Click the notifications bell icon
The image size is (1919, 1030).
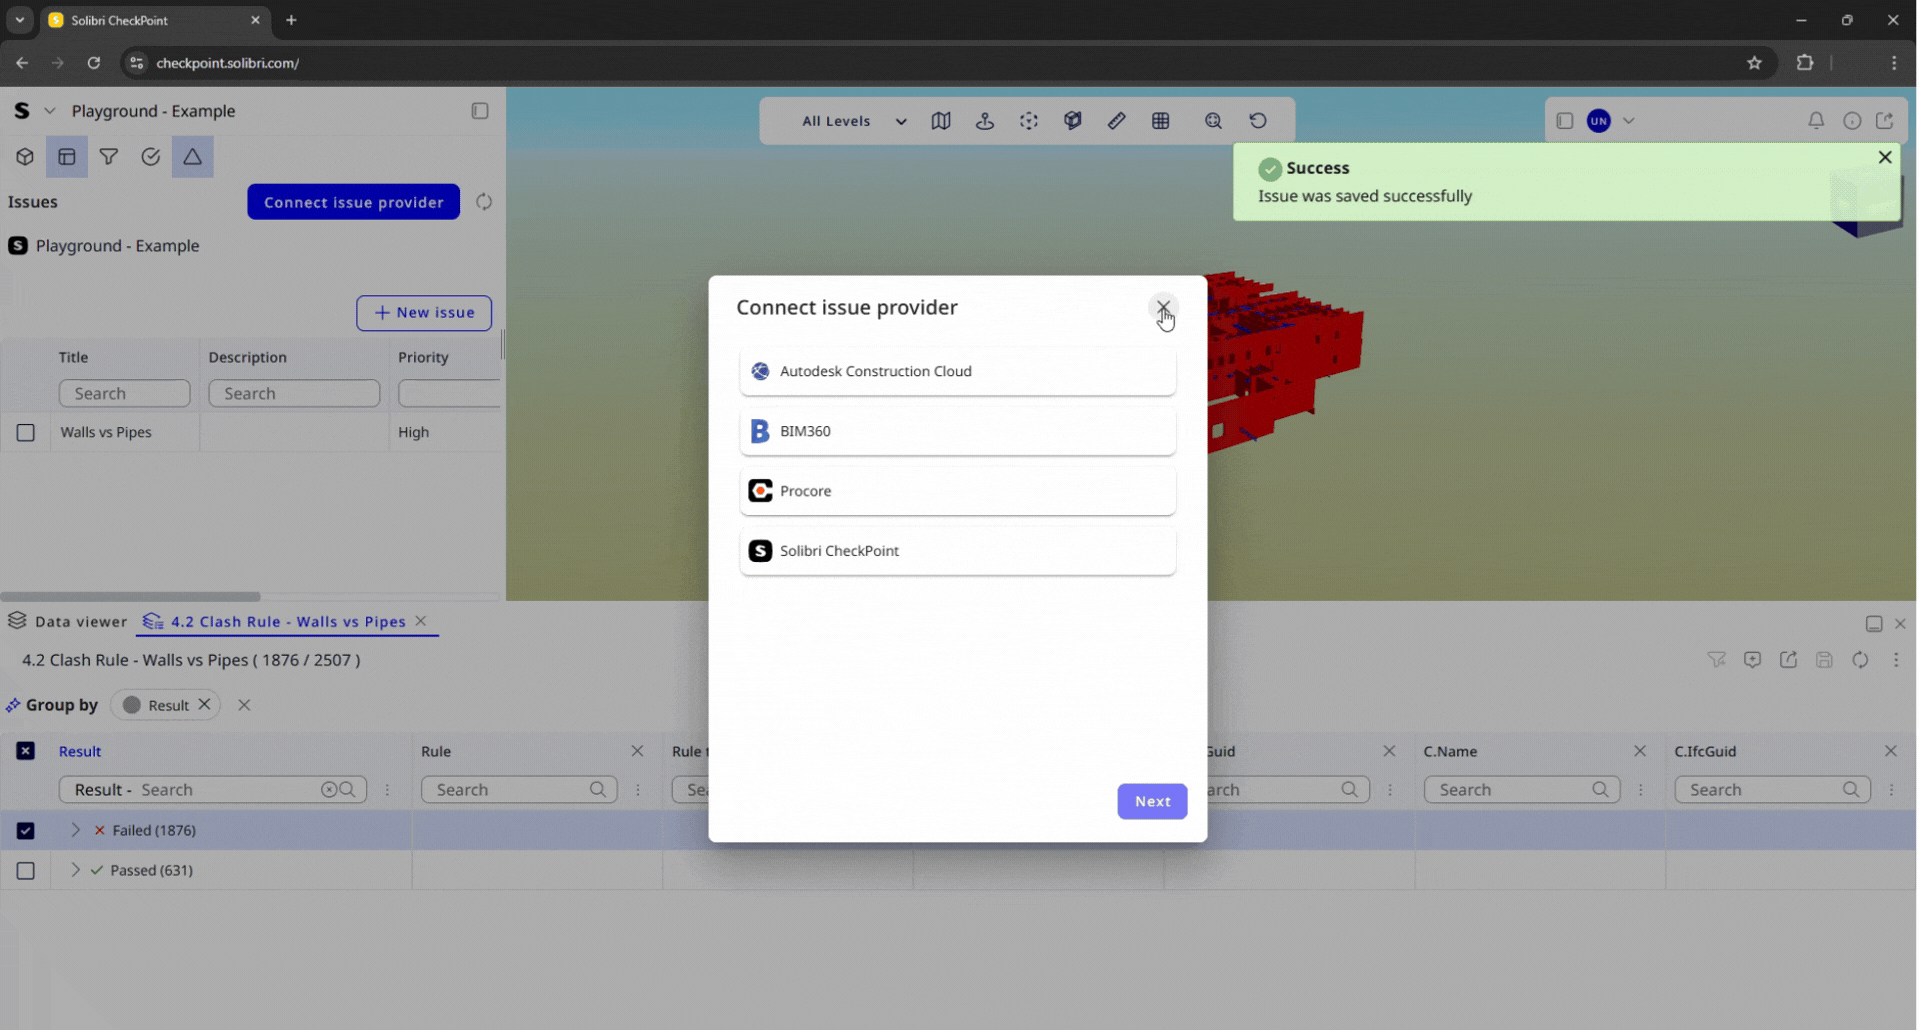pos(1815,121)
